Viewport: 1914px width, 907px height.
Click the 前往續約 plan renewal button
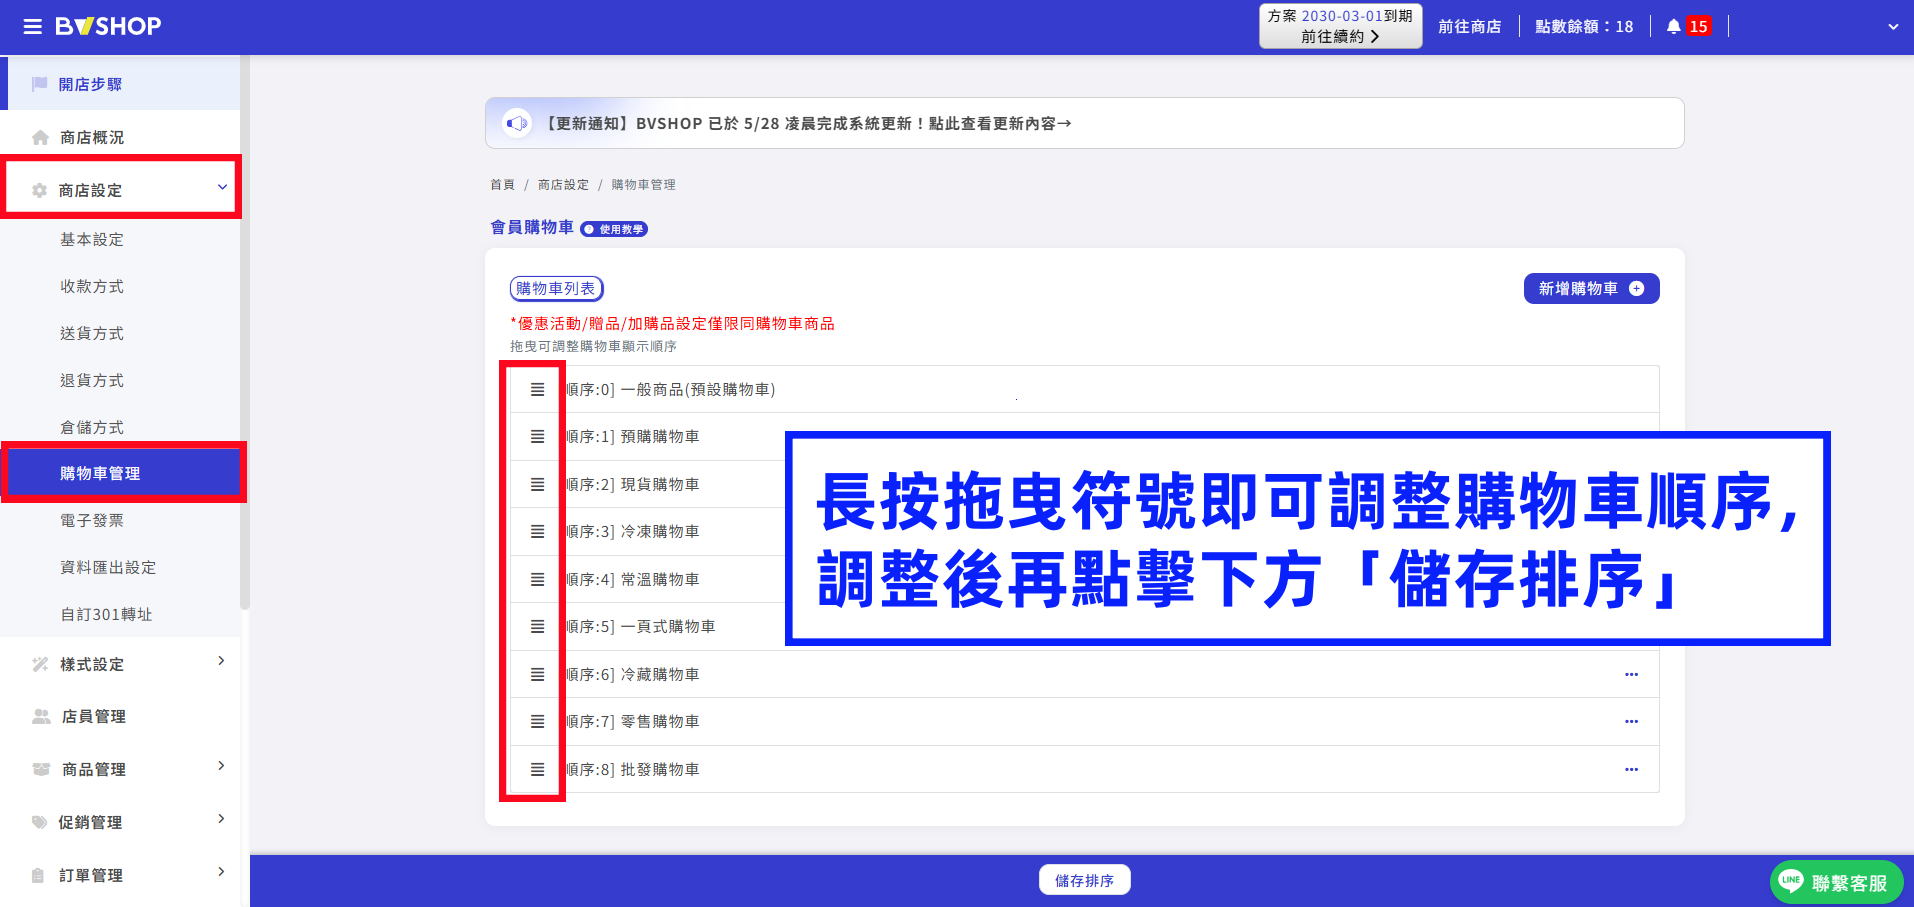[x=1340, y=26]
